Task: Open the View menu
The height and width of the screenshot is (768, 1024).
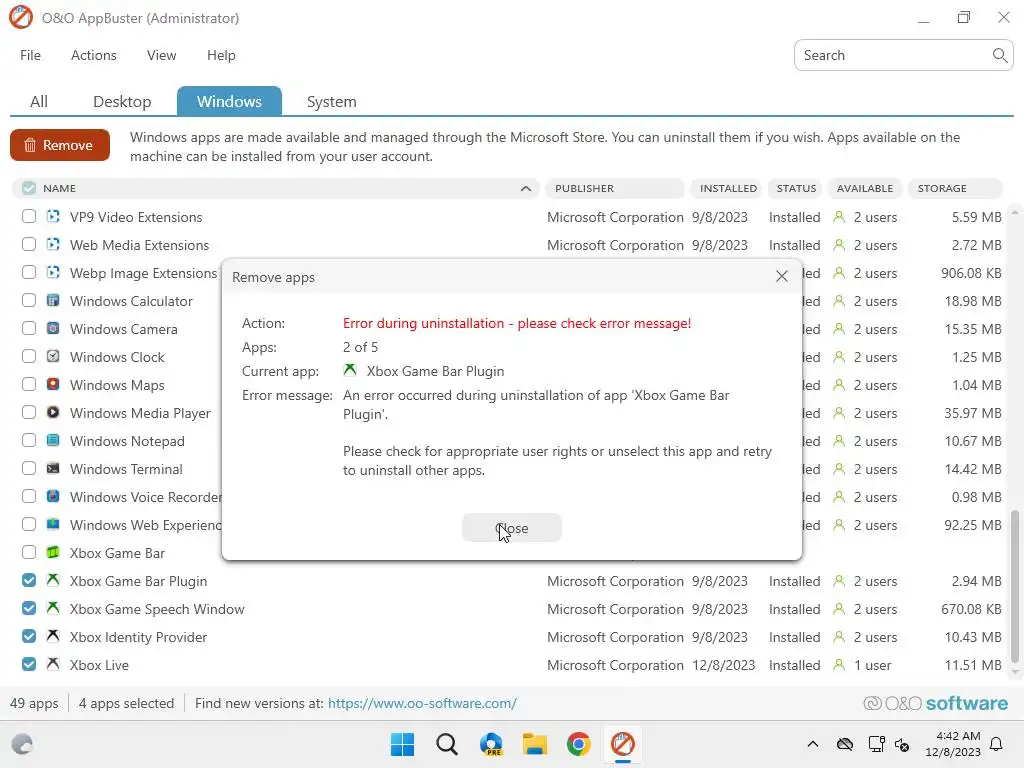Action: (161, 56)
